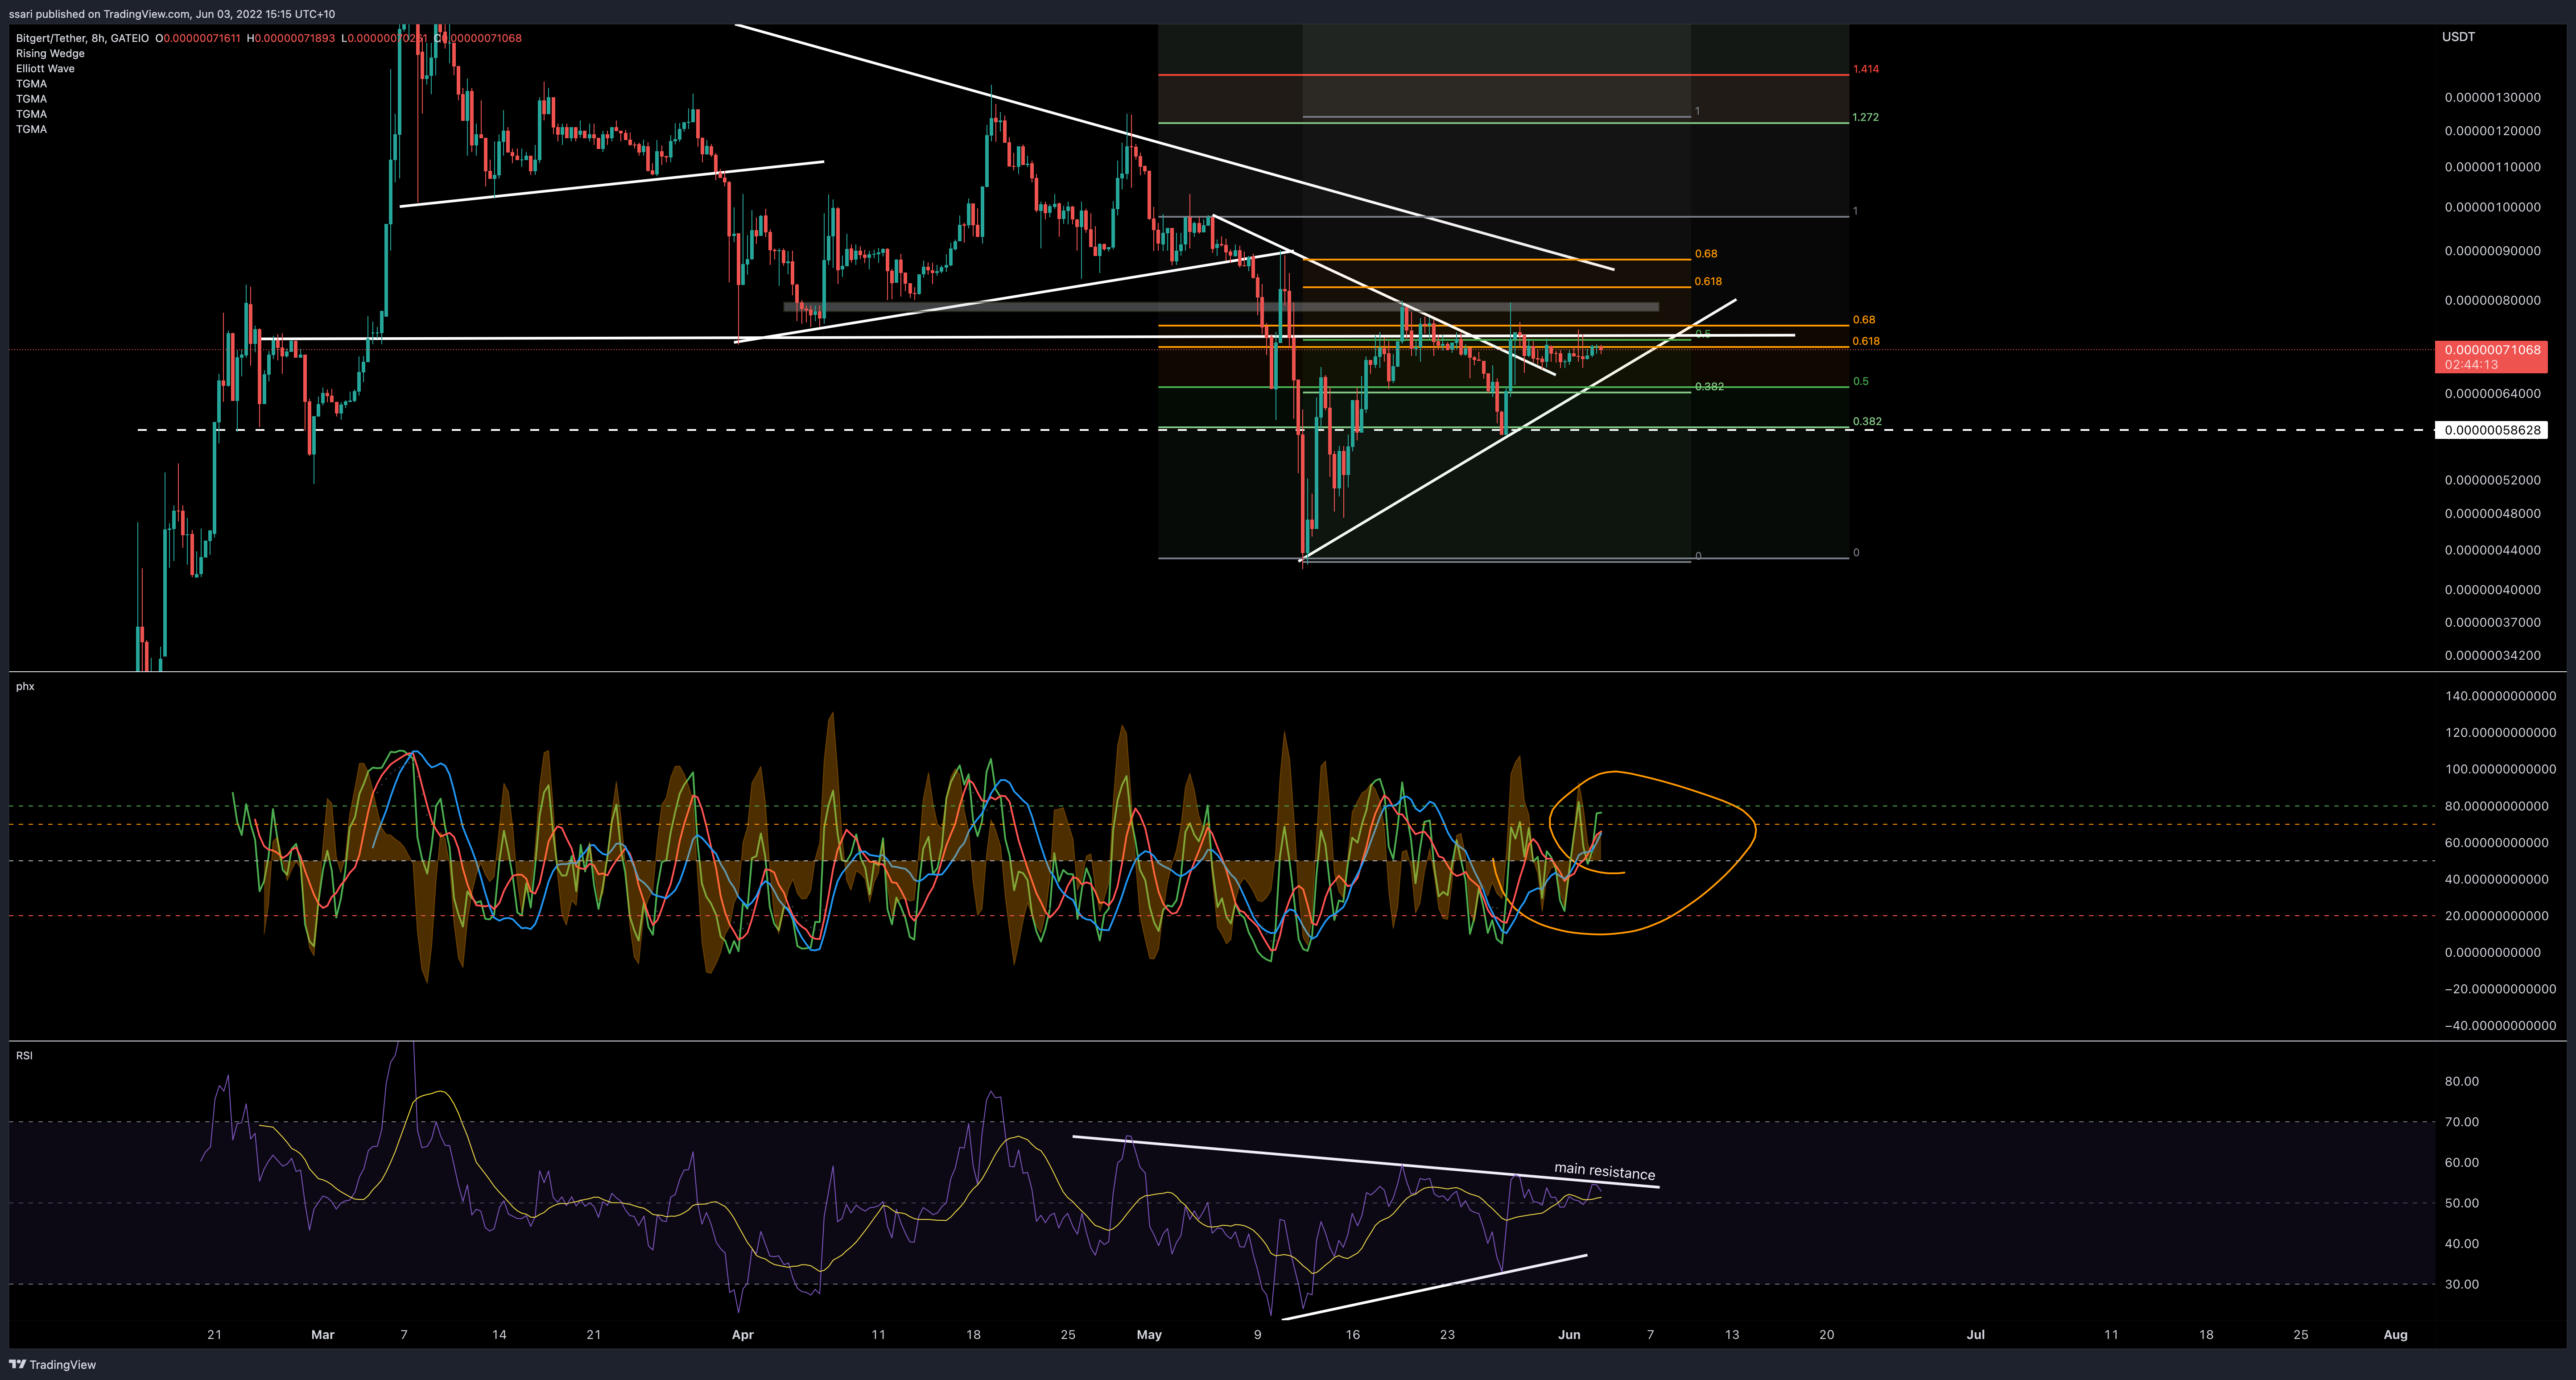Click the 23 date label on time axis
Viewport: 2576px width, 1380px height.
(x=1447, y=1334)
